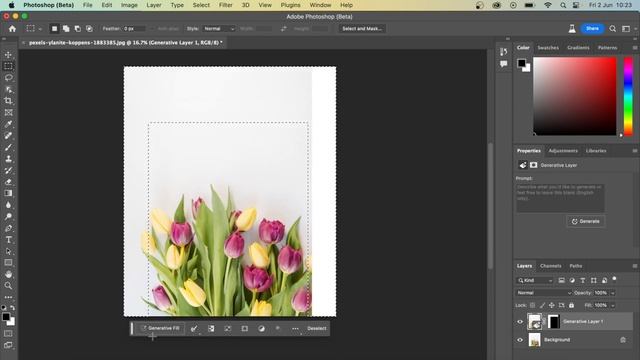Toggle filter for shape layers
Viewport: 640px width, 360px height.
click(593, 280)
